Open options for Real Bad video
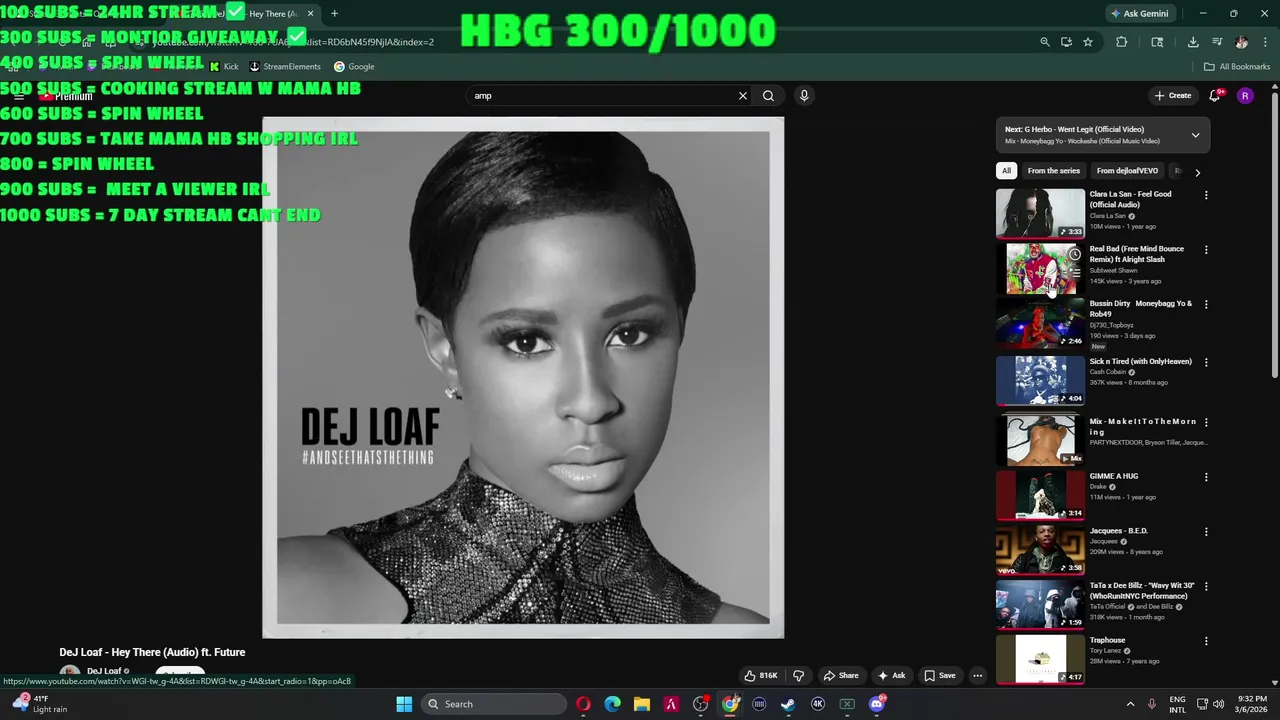Viewport: 1280px width, 720px height. 1206,250
